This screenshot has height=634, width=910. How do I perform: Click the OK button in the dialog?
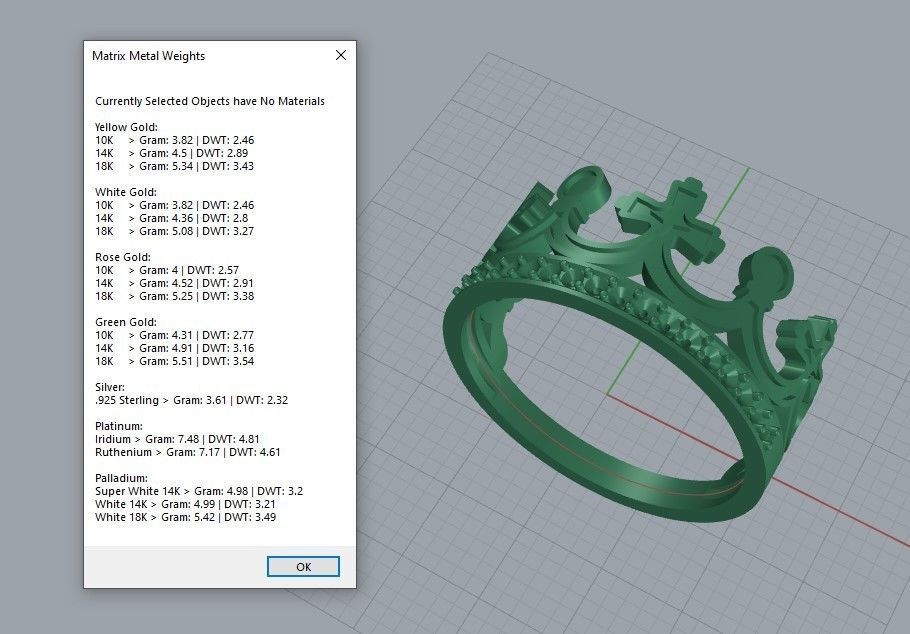pos(303,567)
